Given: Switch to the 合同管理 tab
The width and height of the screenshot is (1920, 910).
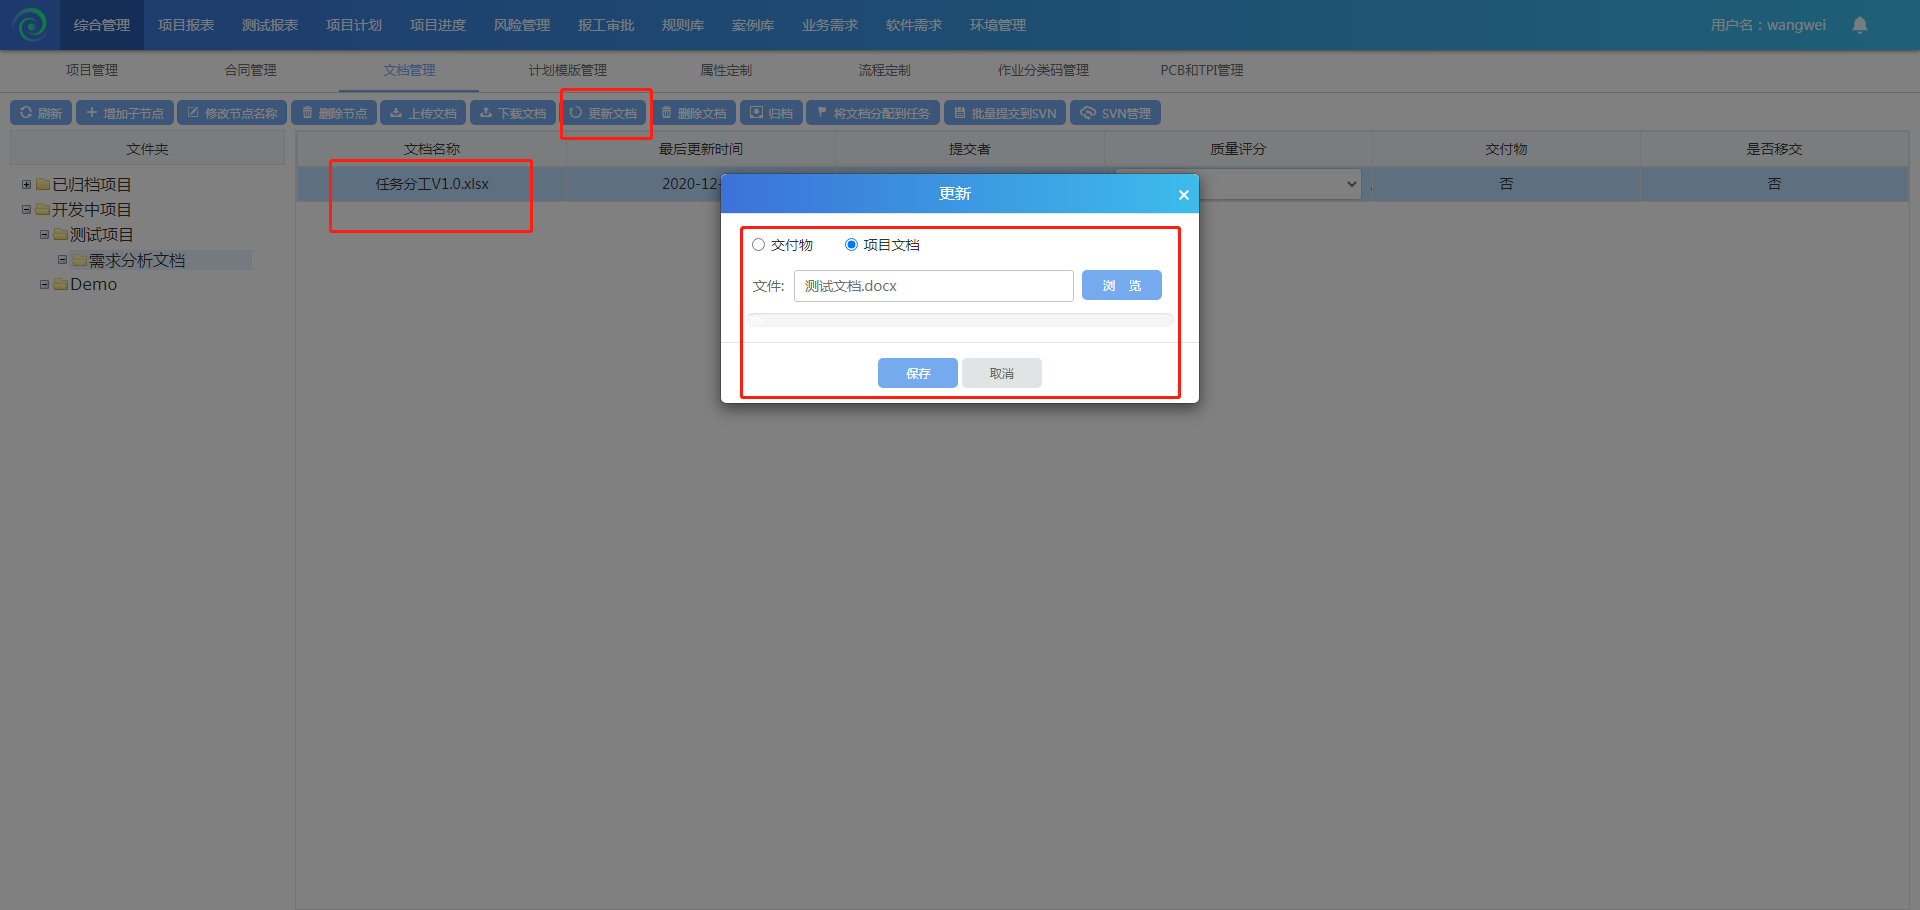Looking at the screenshot, I should pyautogui.click(x=251, y=70).
